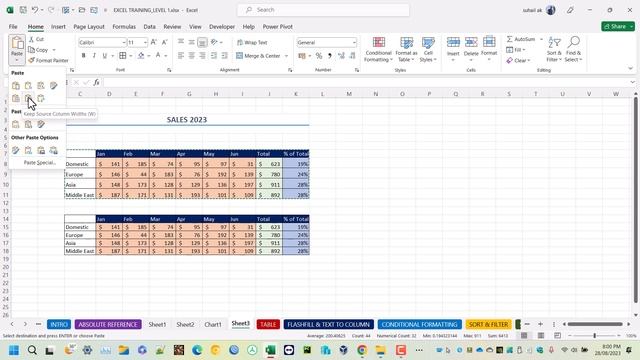Open the Calibri font name dropdown
The width and height of the screenshot is (640, 360).
pos(123,42)
